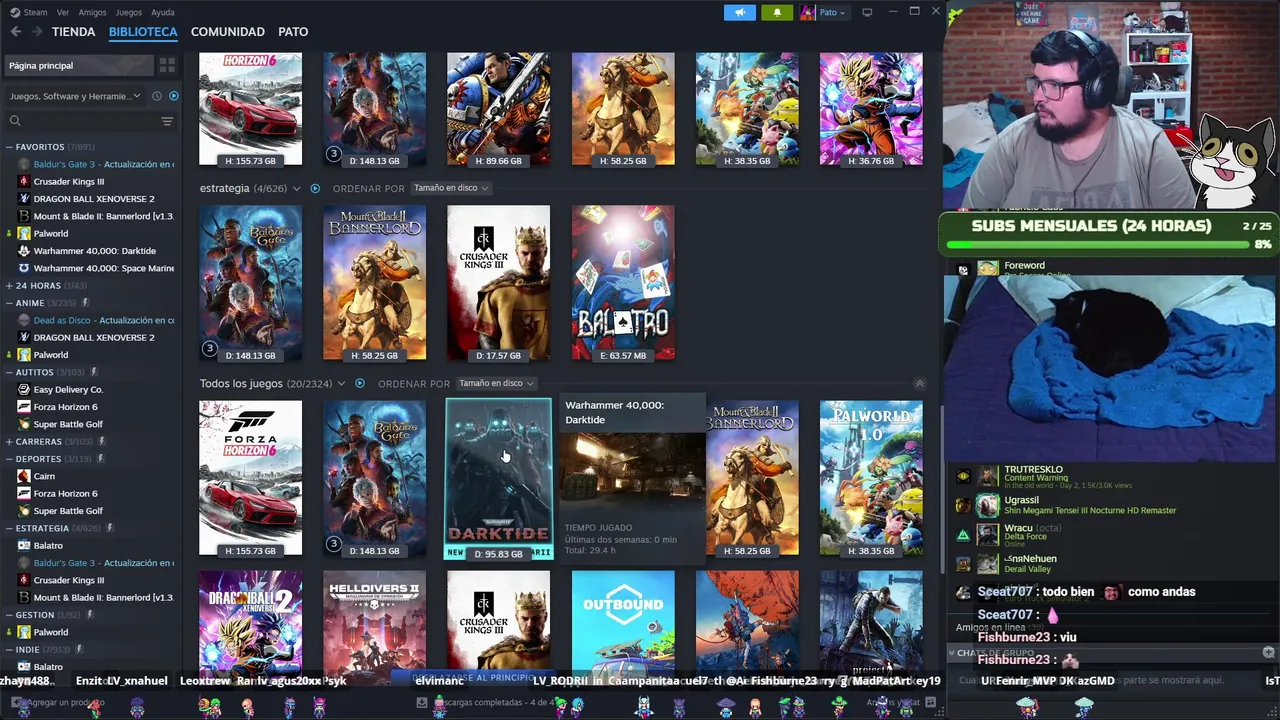
Task: Open the Juegos, Software y Herramientas dropdown
Action: [75, 96]
